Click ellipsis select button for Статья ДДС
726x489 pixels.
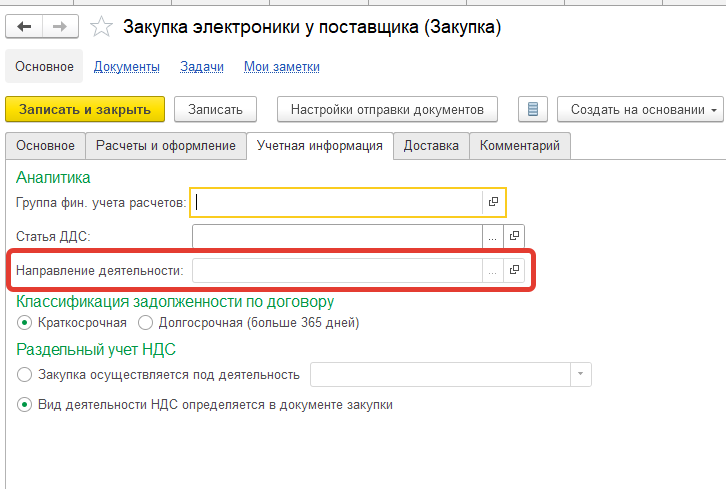pyautogui.click(x=492, y=236)
